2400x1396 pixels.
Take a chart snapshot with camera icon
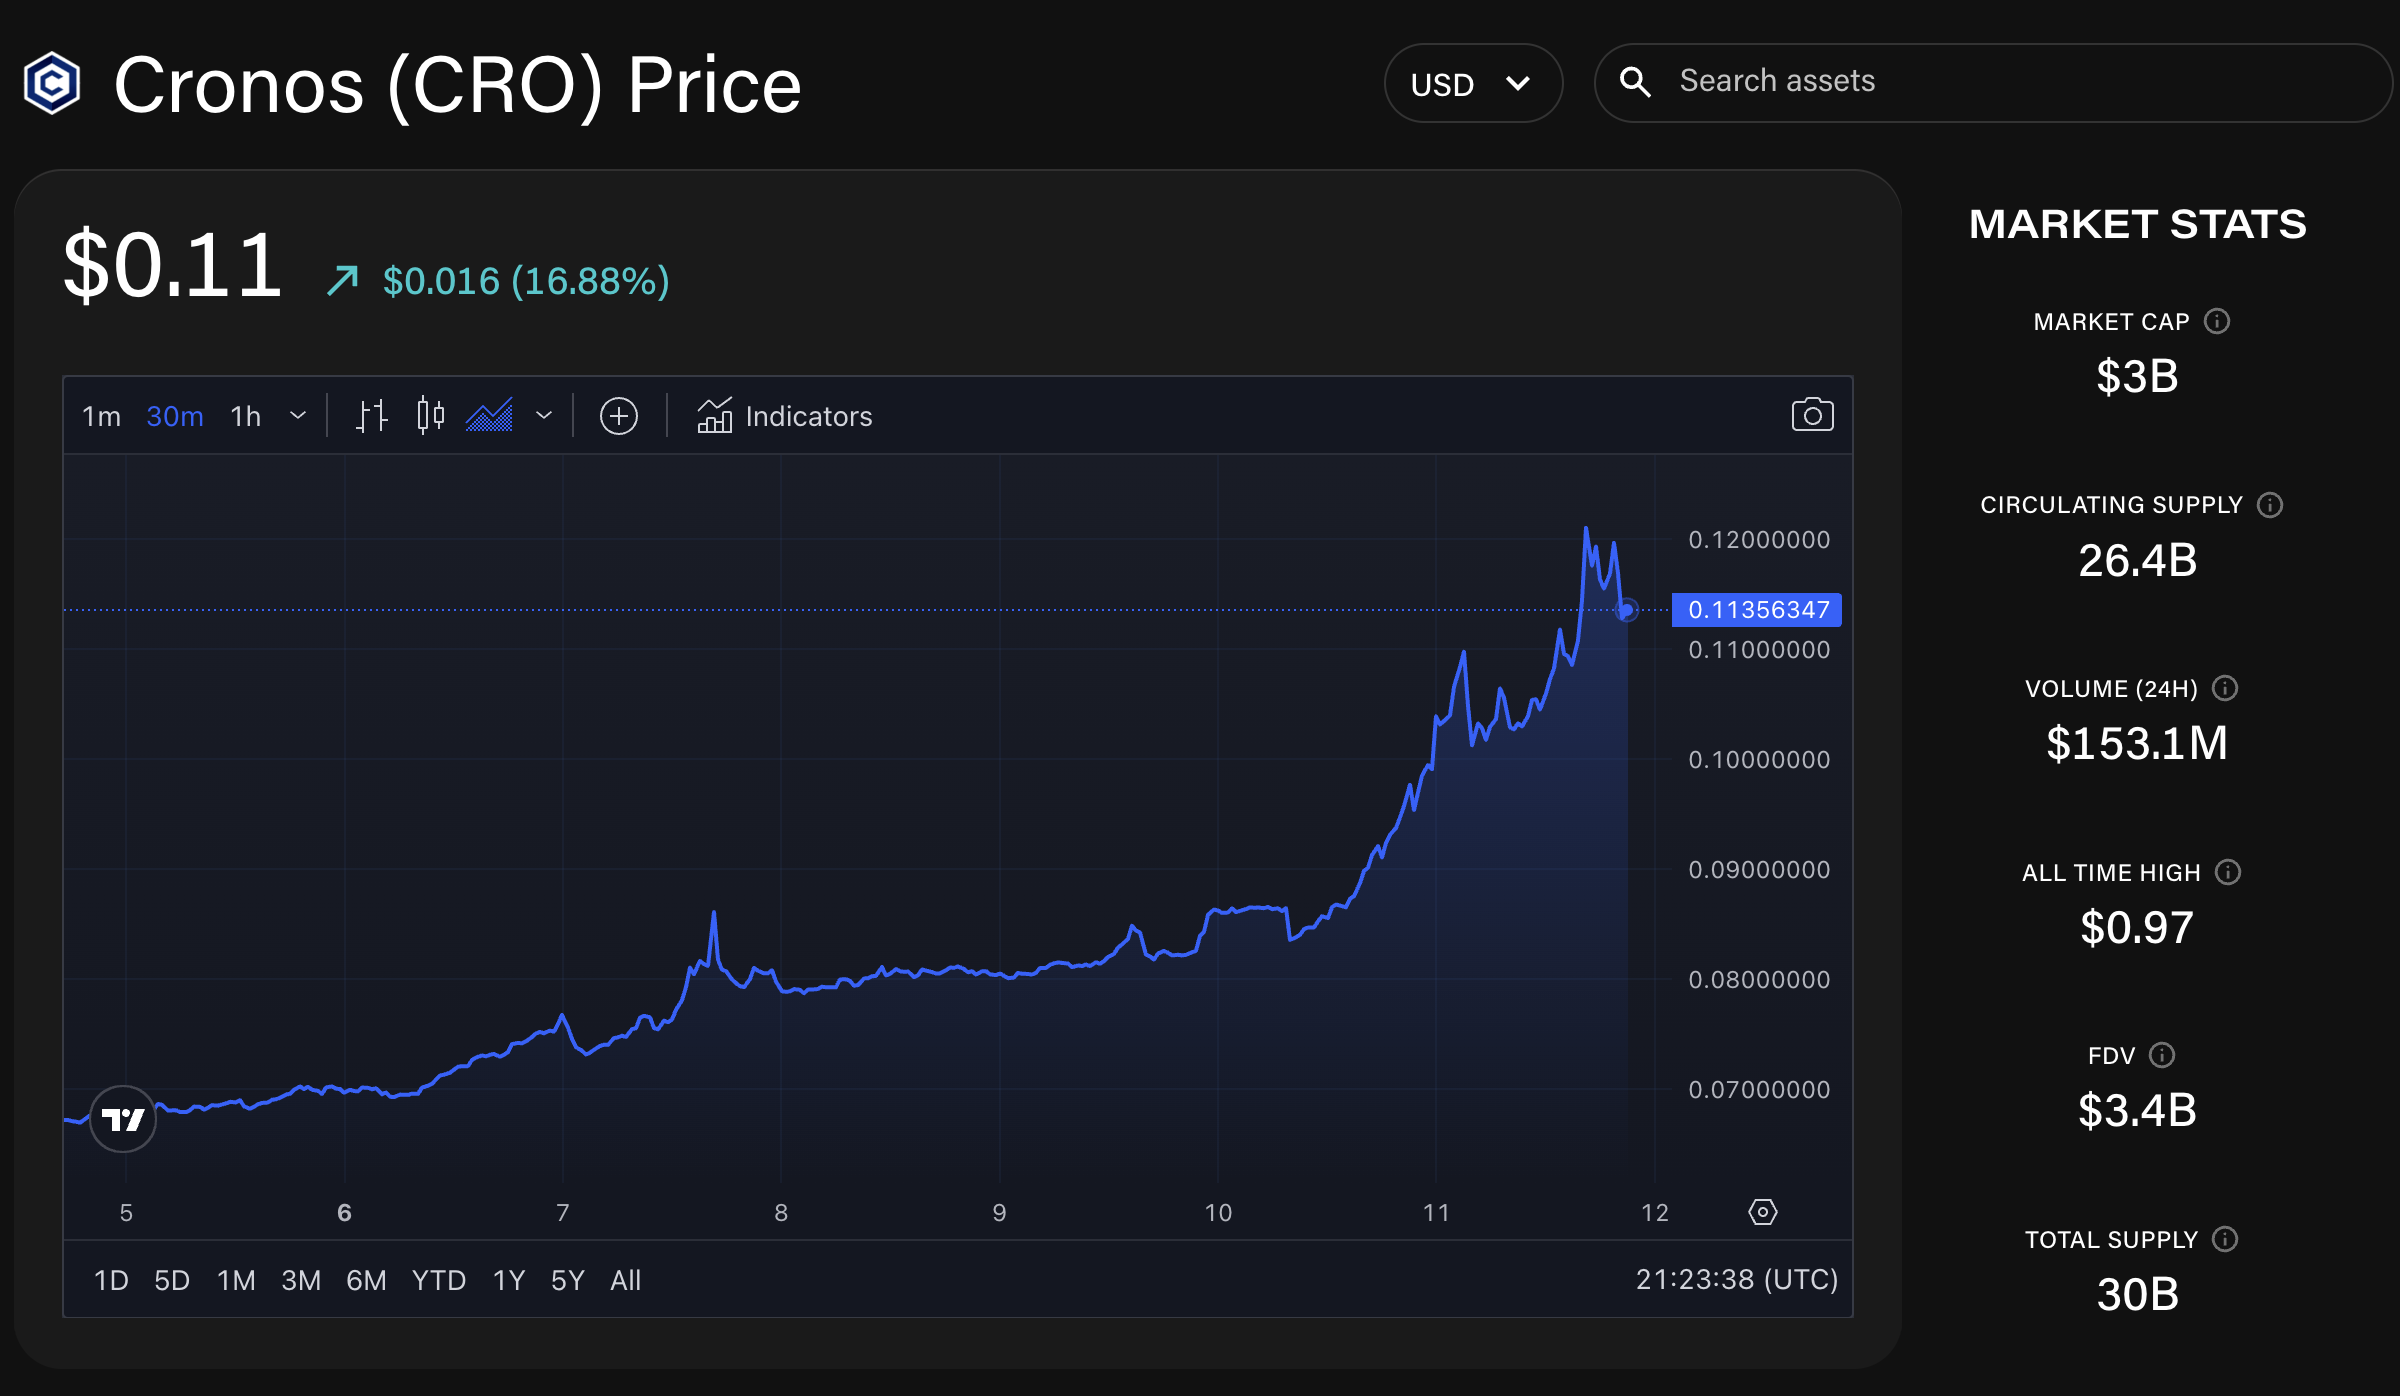[x=1812, y=415]
